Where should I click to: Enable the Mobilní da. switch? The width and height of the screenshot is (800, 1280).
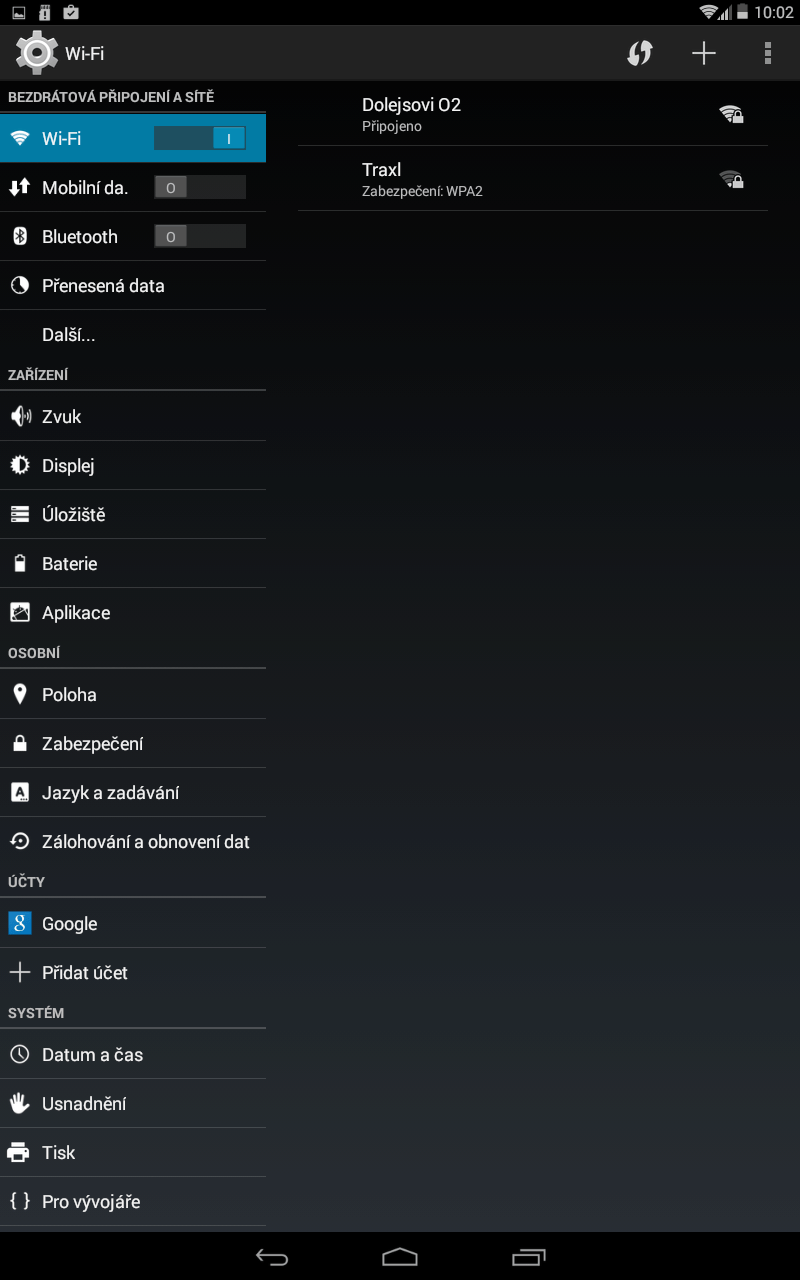200,187
